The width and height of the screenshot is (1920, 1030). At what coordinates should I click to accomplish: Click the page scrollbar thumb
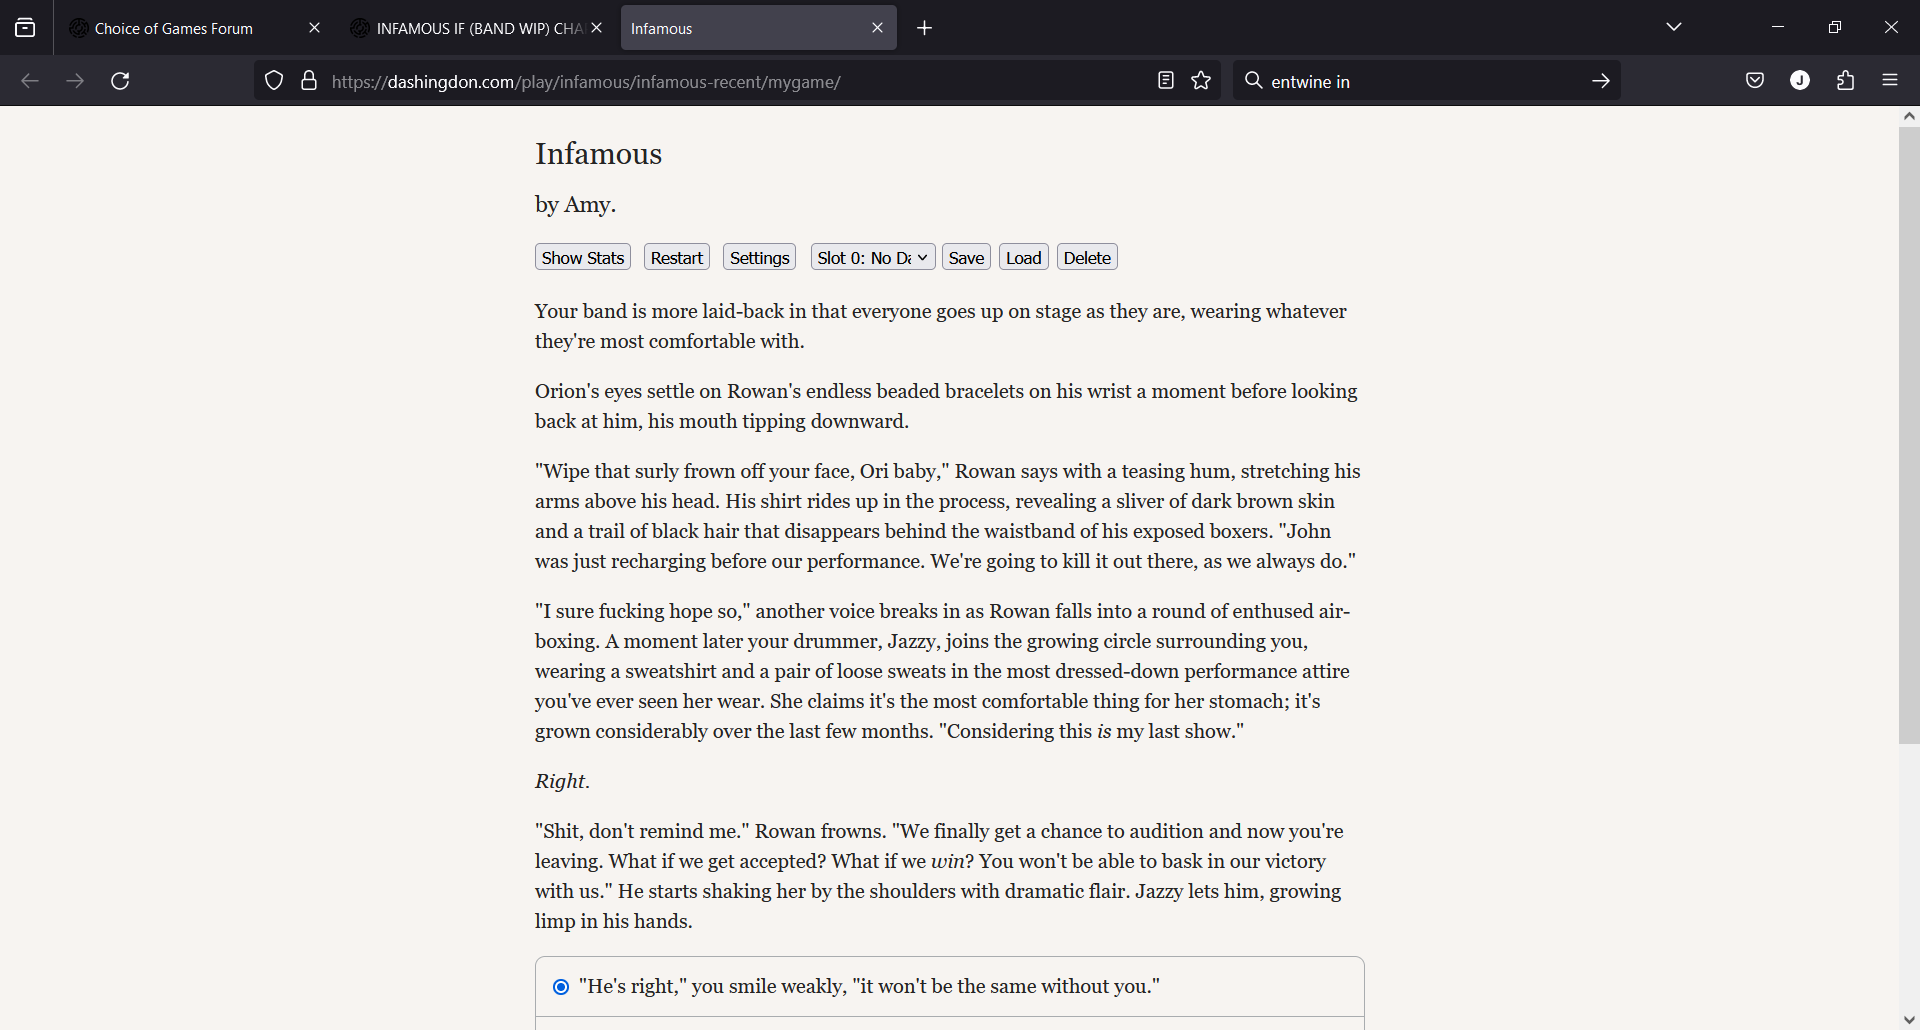(x=1909, y=435)
